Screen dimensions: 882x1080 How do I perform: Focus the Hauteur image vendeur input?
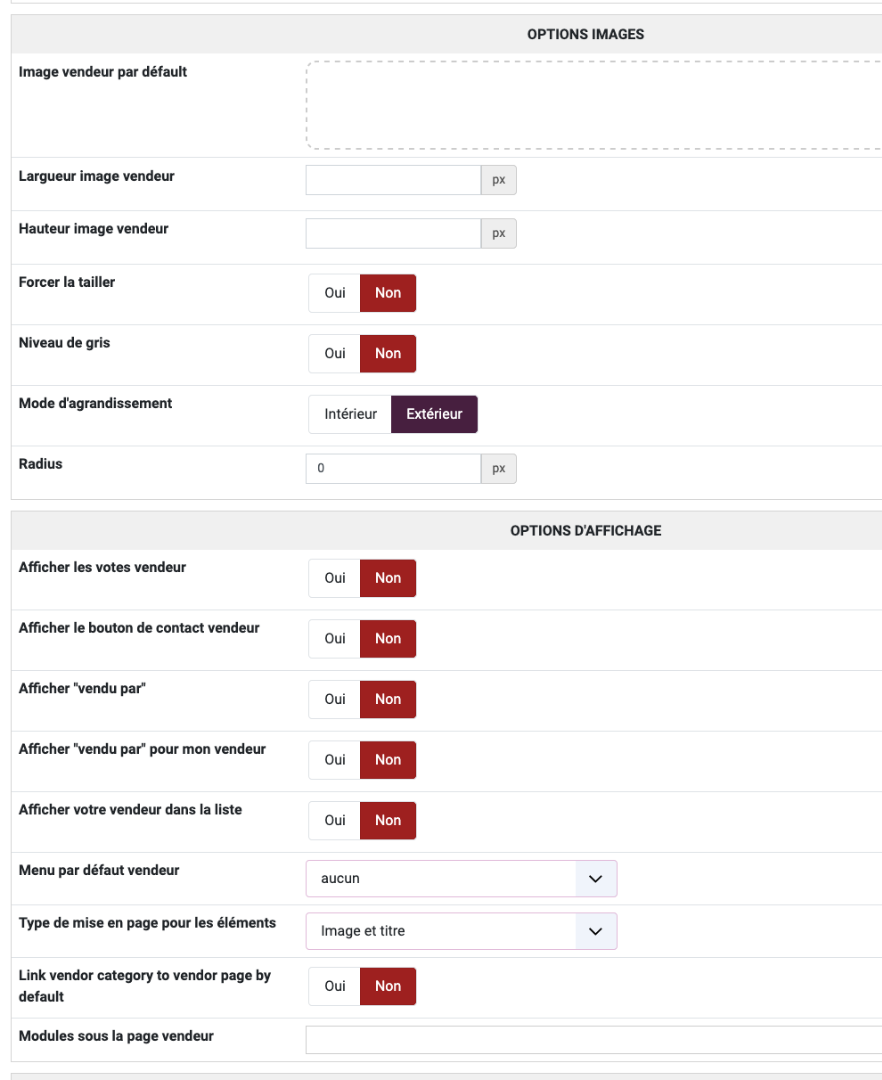coord(393,233)
